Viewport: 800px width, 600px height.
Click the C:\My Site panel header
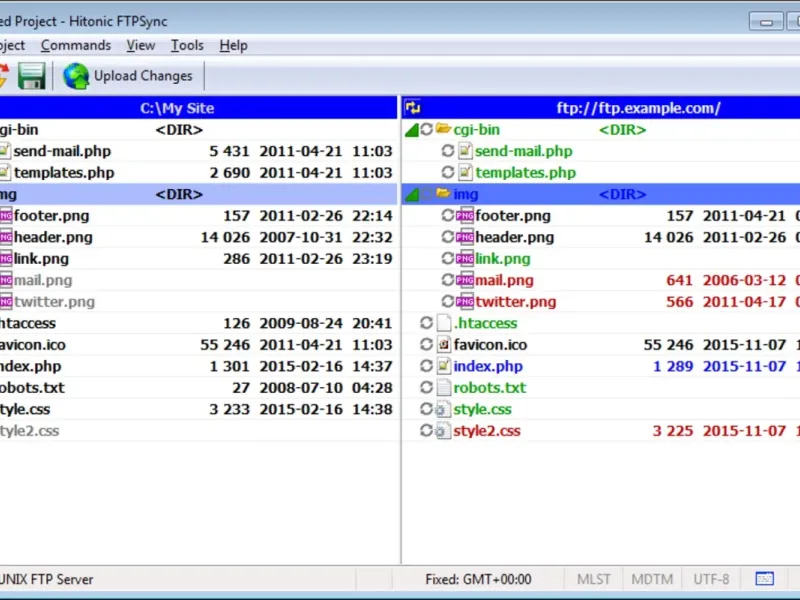pos(198,108)
